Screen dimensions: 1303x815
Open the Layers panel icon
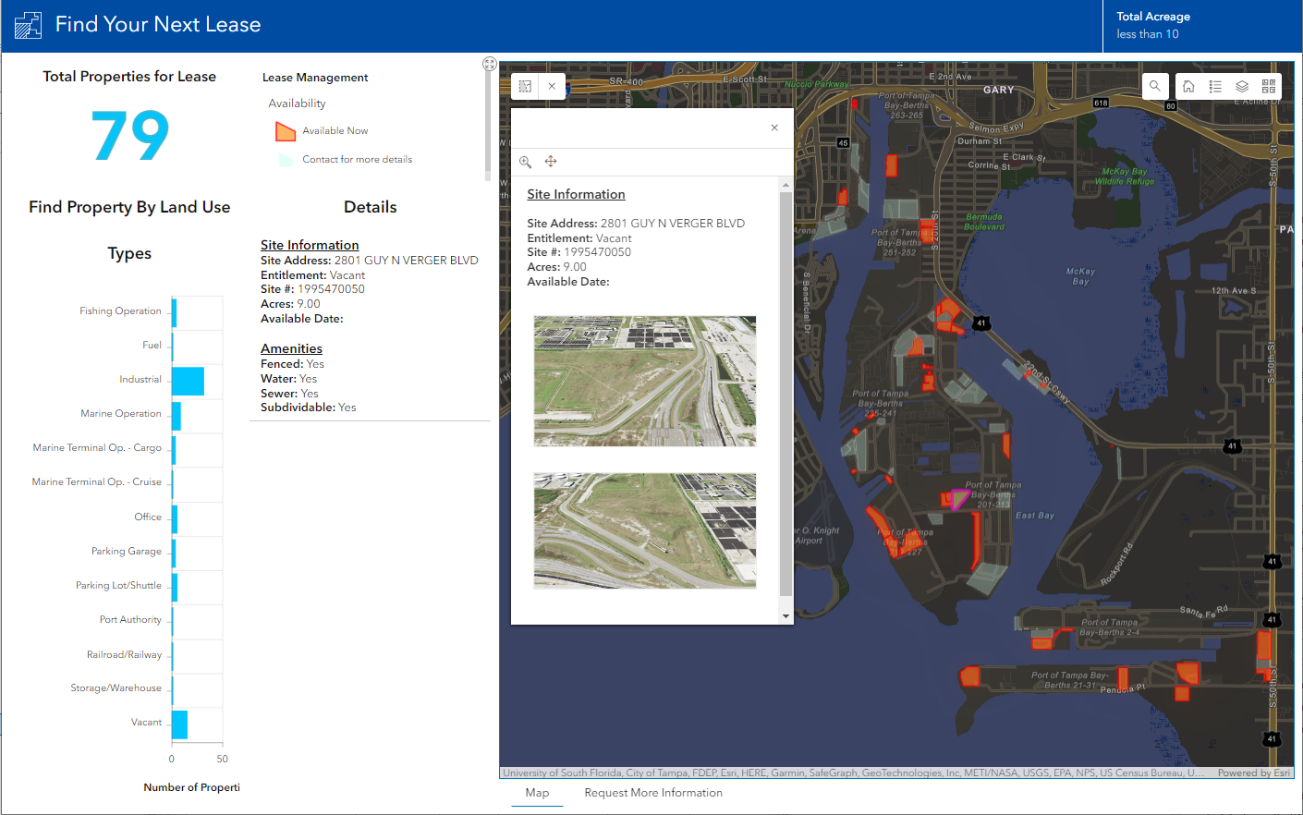1242,86
